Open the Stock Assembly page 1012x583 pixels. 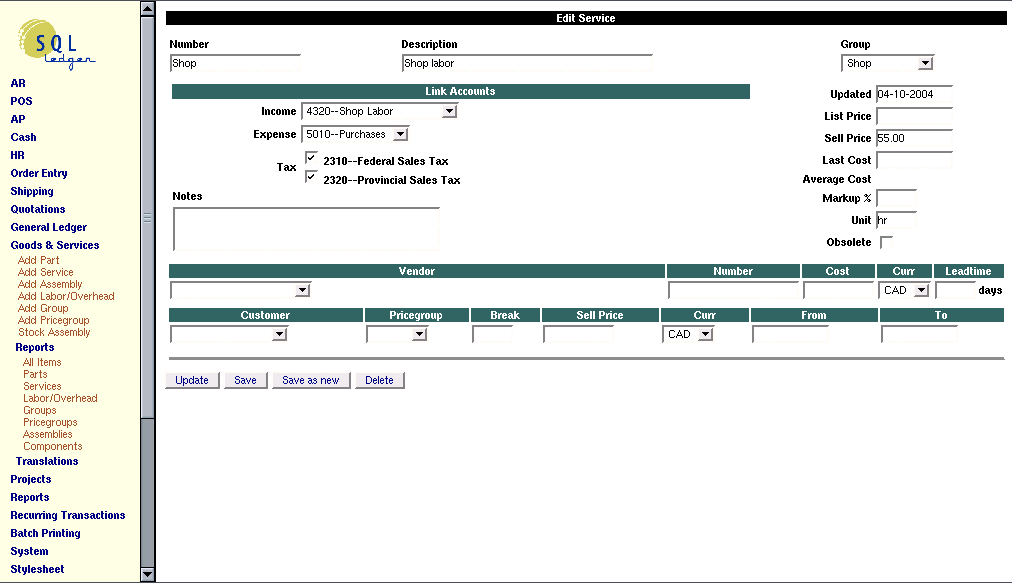tap(54, 332)
